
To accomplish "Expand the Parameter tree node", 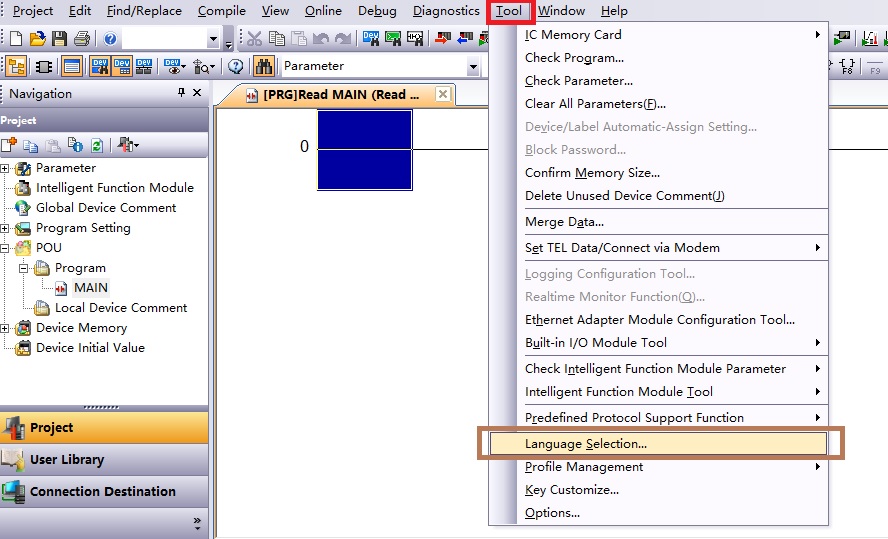I will coord(5,168).
